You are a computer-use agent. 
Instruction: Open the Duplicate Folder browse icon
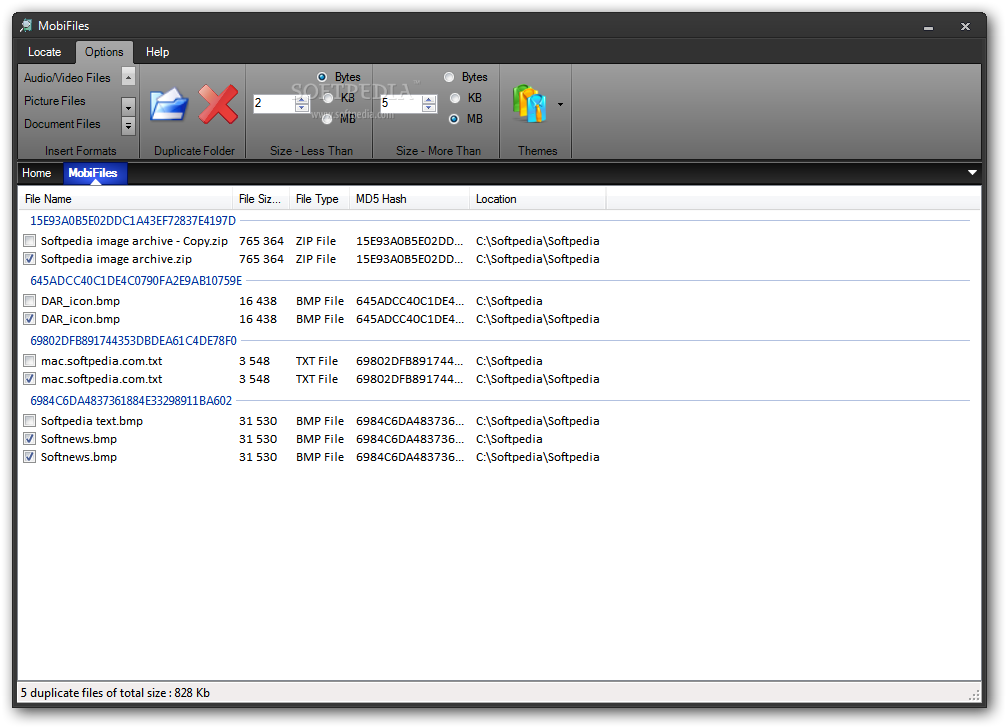pos(169,105)
